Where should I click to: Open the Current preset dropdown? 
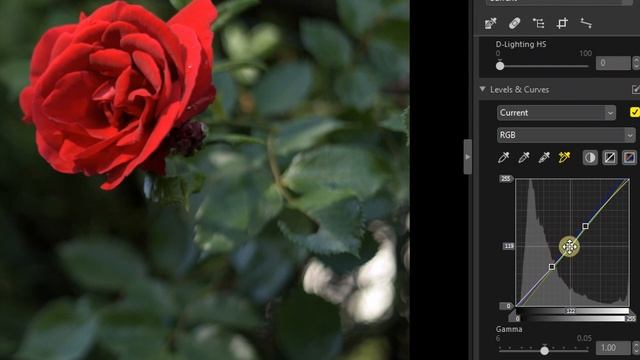click(556, 113)
